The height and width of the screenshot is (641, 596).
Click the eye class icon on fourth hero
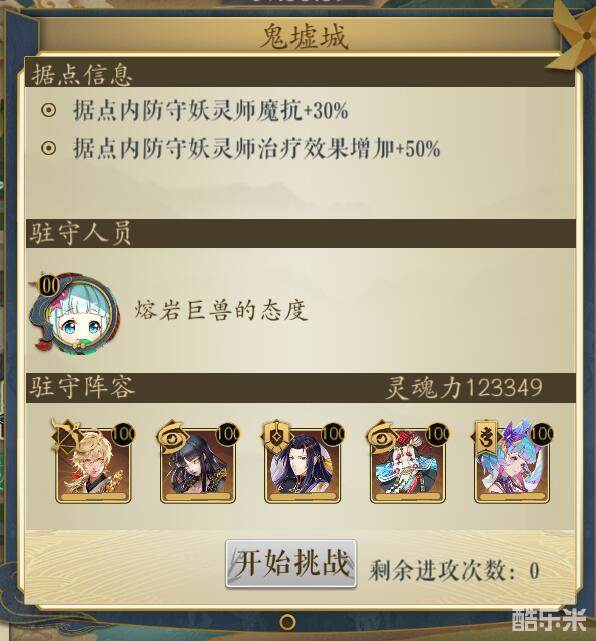tap(381, 436)
